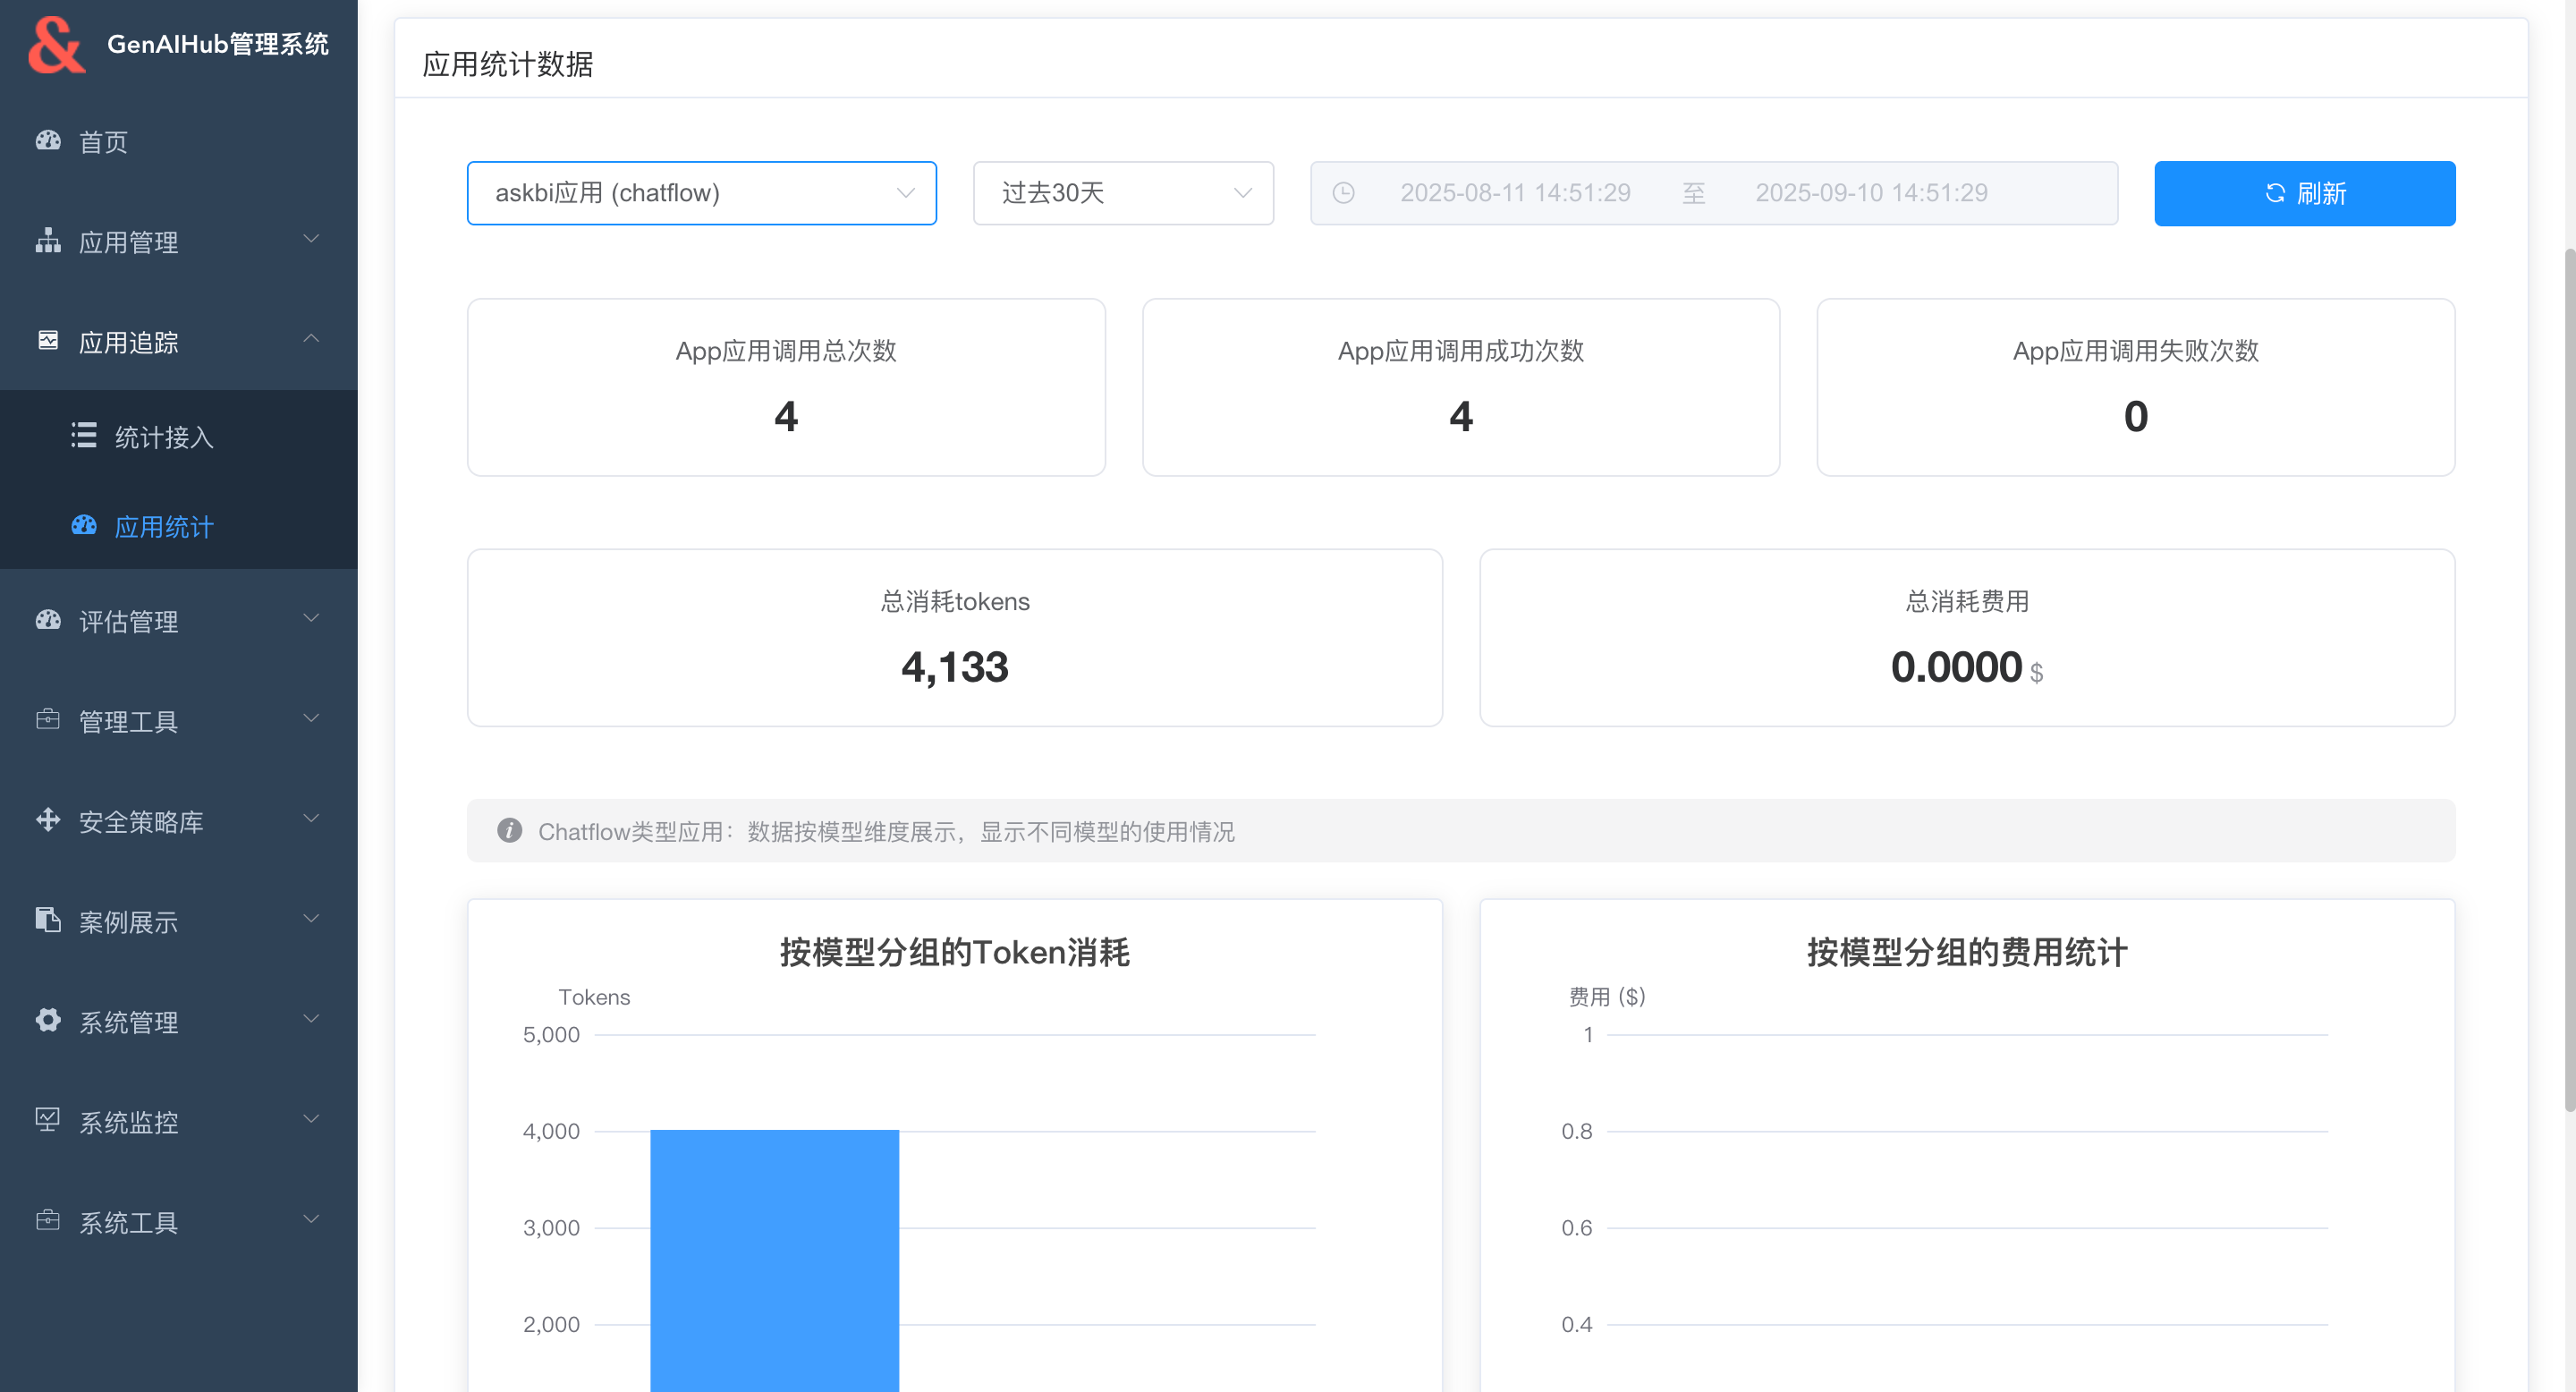The width and height of the screenshot is (2576, 1392).
Task: Click the list icon beside 统计接入
Action: pyautogui.click(x=84, y=436)
